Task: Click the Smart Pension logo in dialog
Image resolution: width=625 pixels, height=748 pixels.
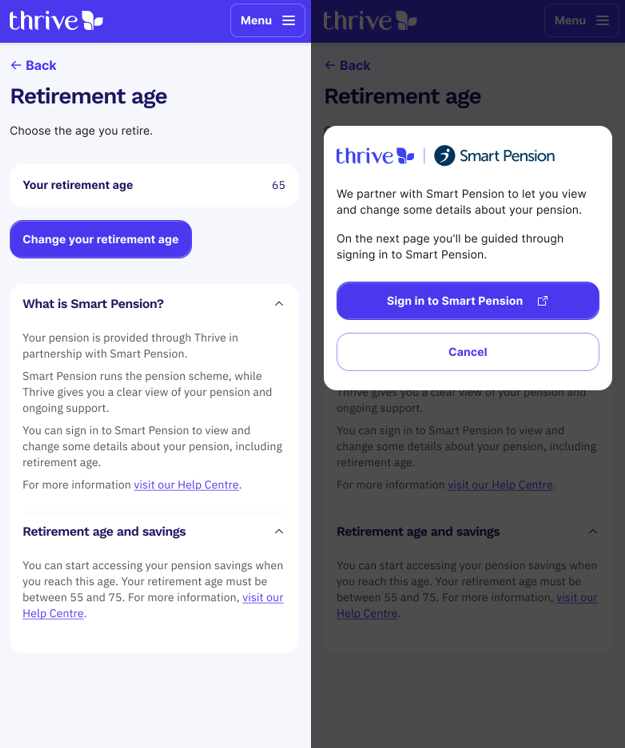Action: 495,156
